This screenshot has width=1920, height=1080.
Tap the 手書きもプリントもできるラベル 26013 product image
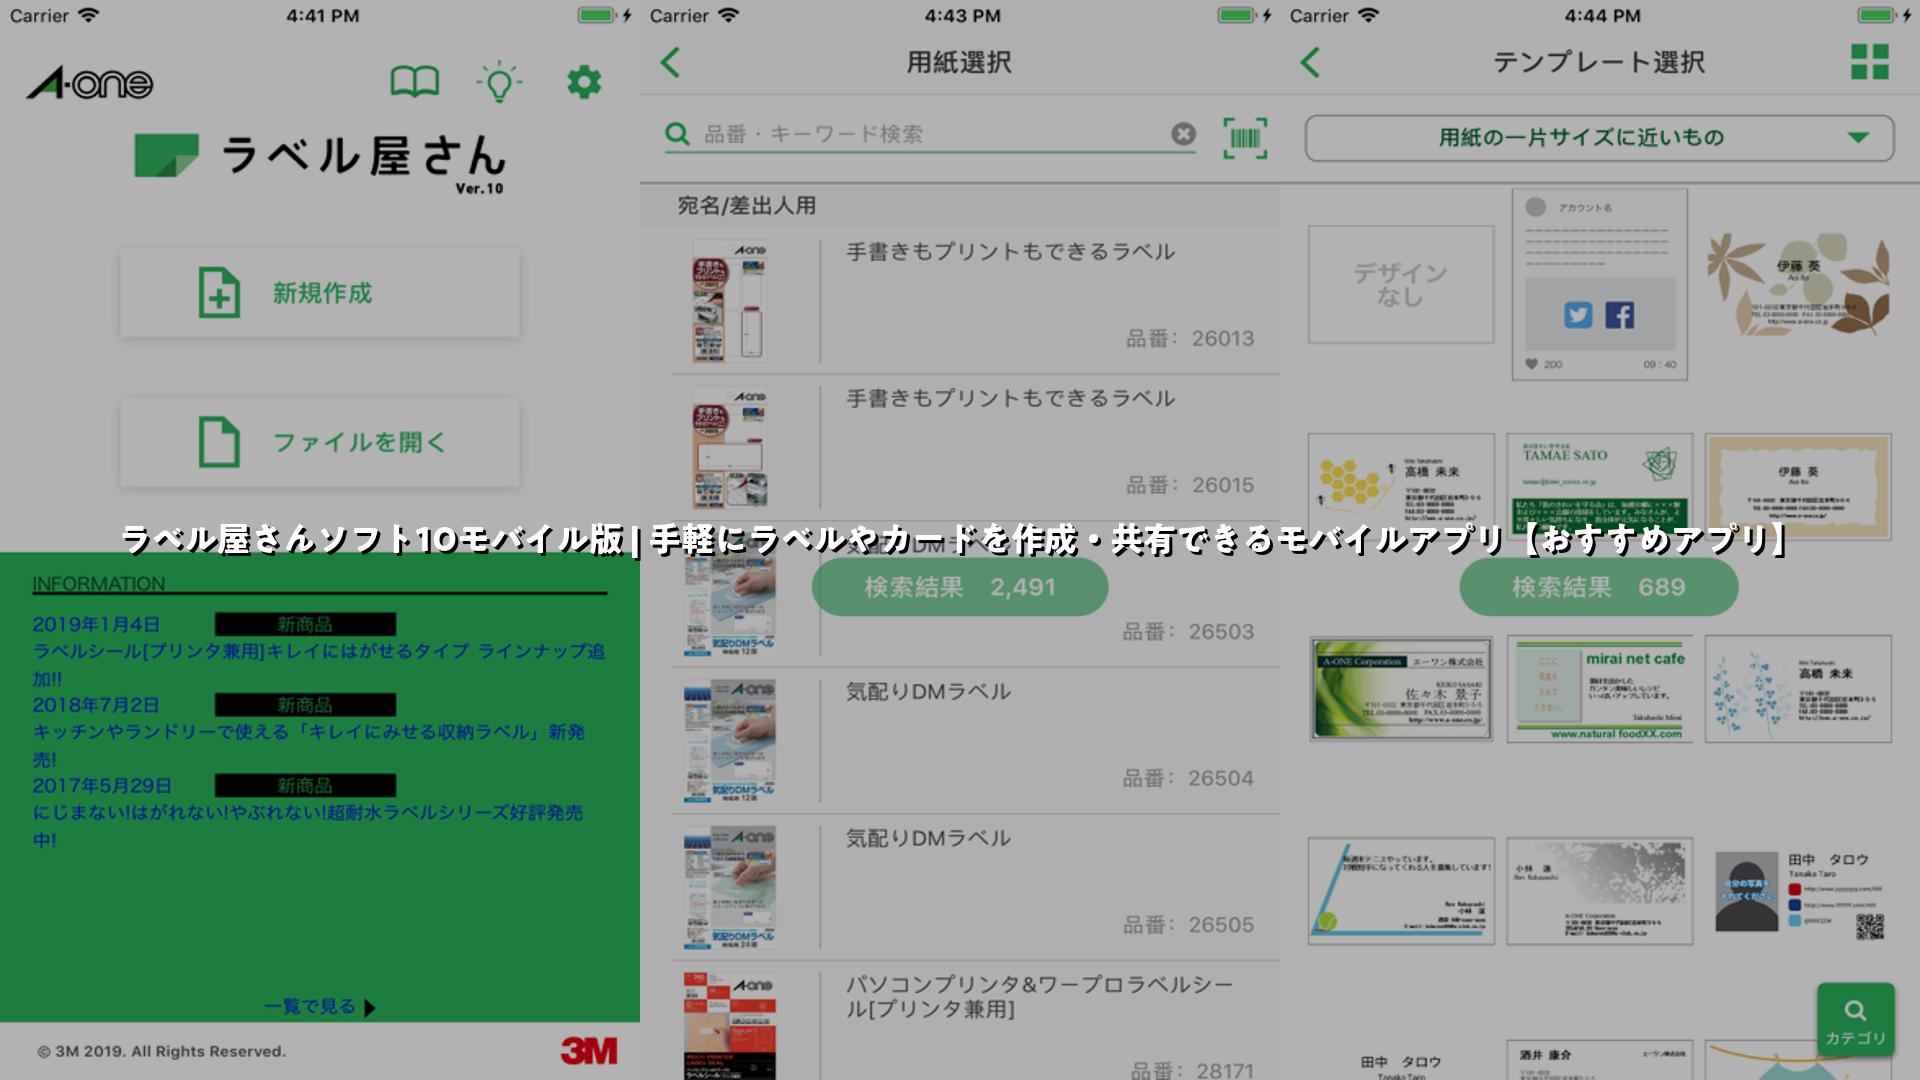tap(730, 301)
